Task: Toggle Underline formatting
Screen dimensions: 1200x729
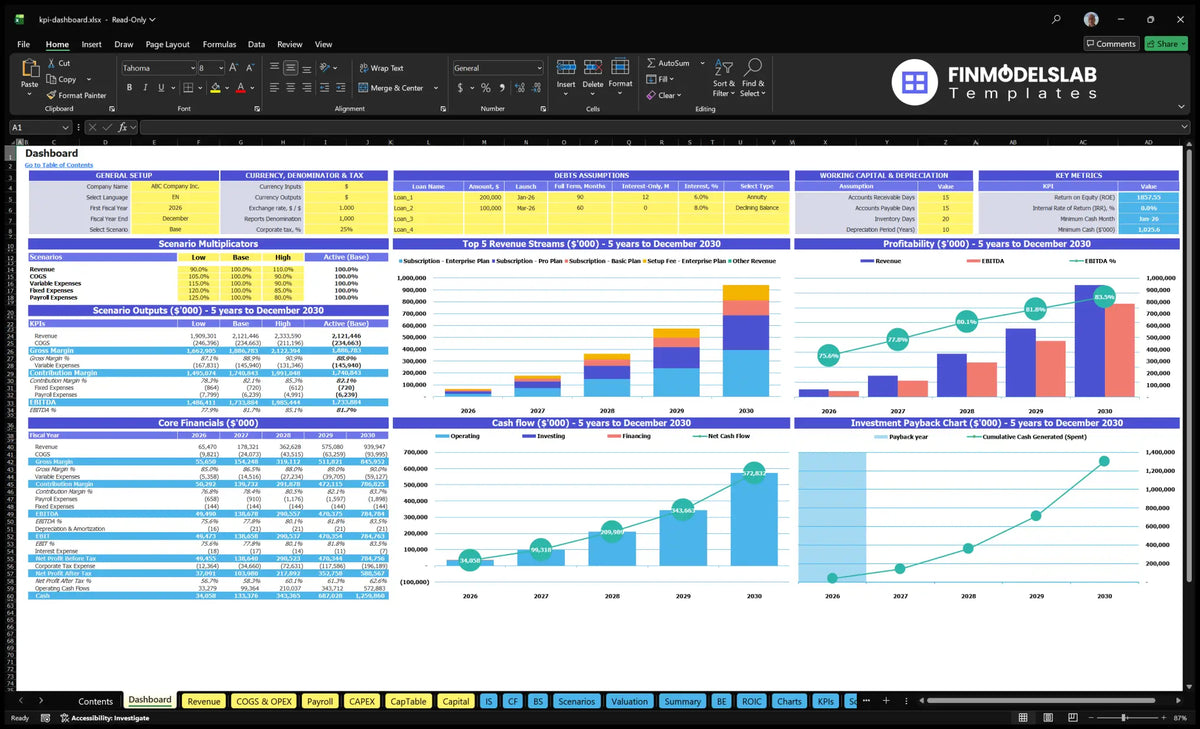Action: (x=159, y=88)
